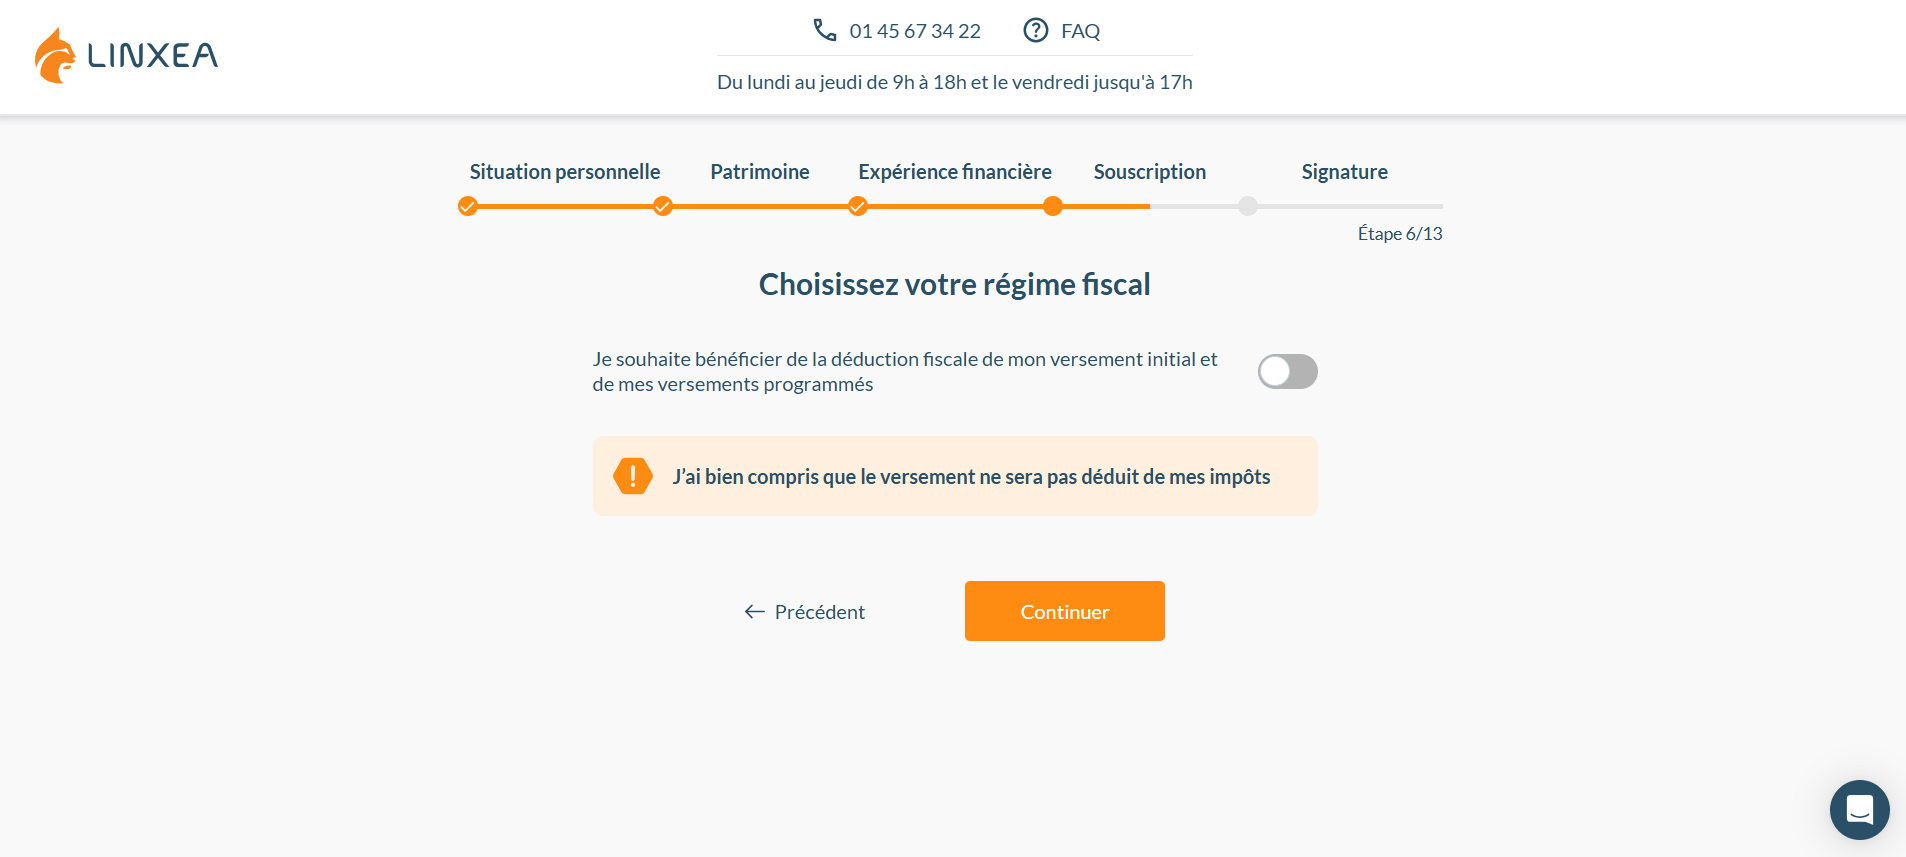Click the Patrimoine step label
Screen dimensions: 1906x857
click(759, 171)
